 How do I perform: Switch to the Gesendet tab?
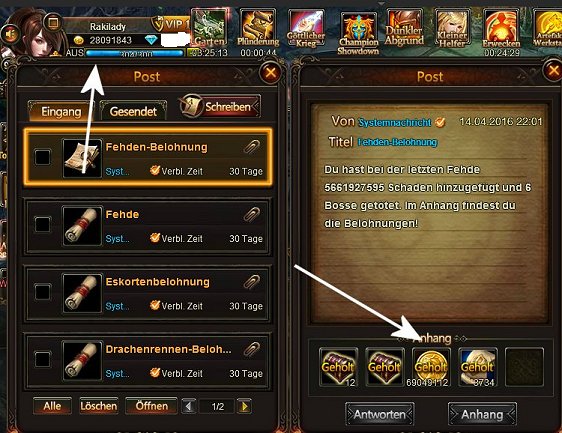tap(133, 111)
